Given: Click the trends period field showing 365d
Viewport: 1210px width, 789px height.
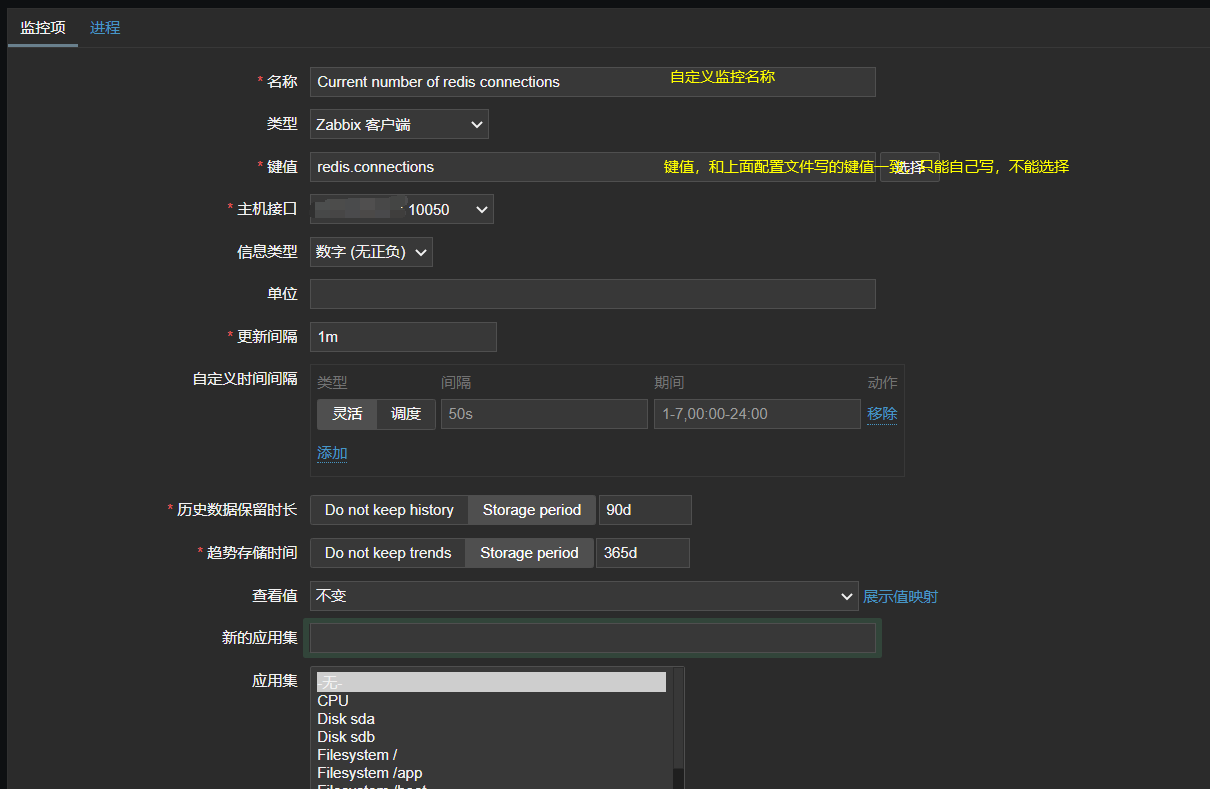Looking at the screenshot, I should 643,553.
